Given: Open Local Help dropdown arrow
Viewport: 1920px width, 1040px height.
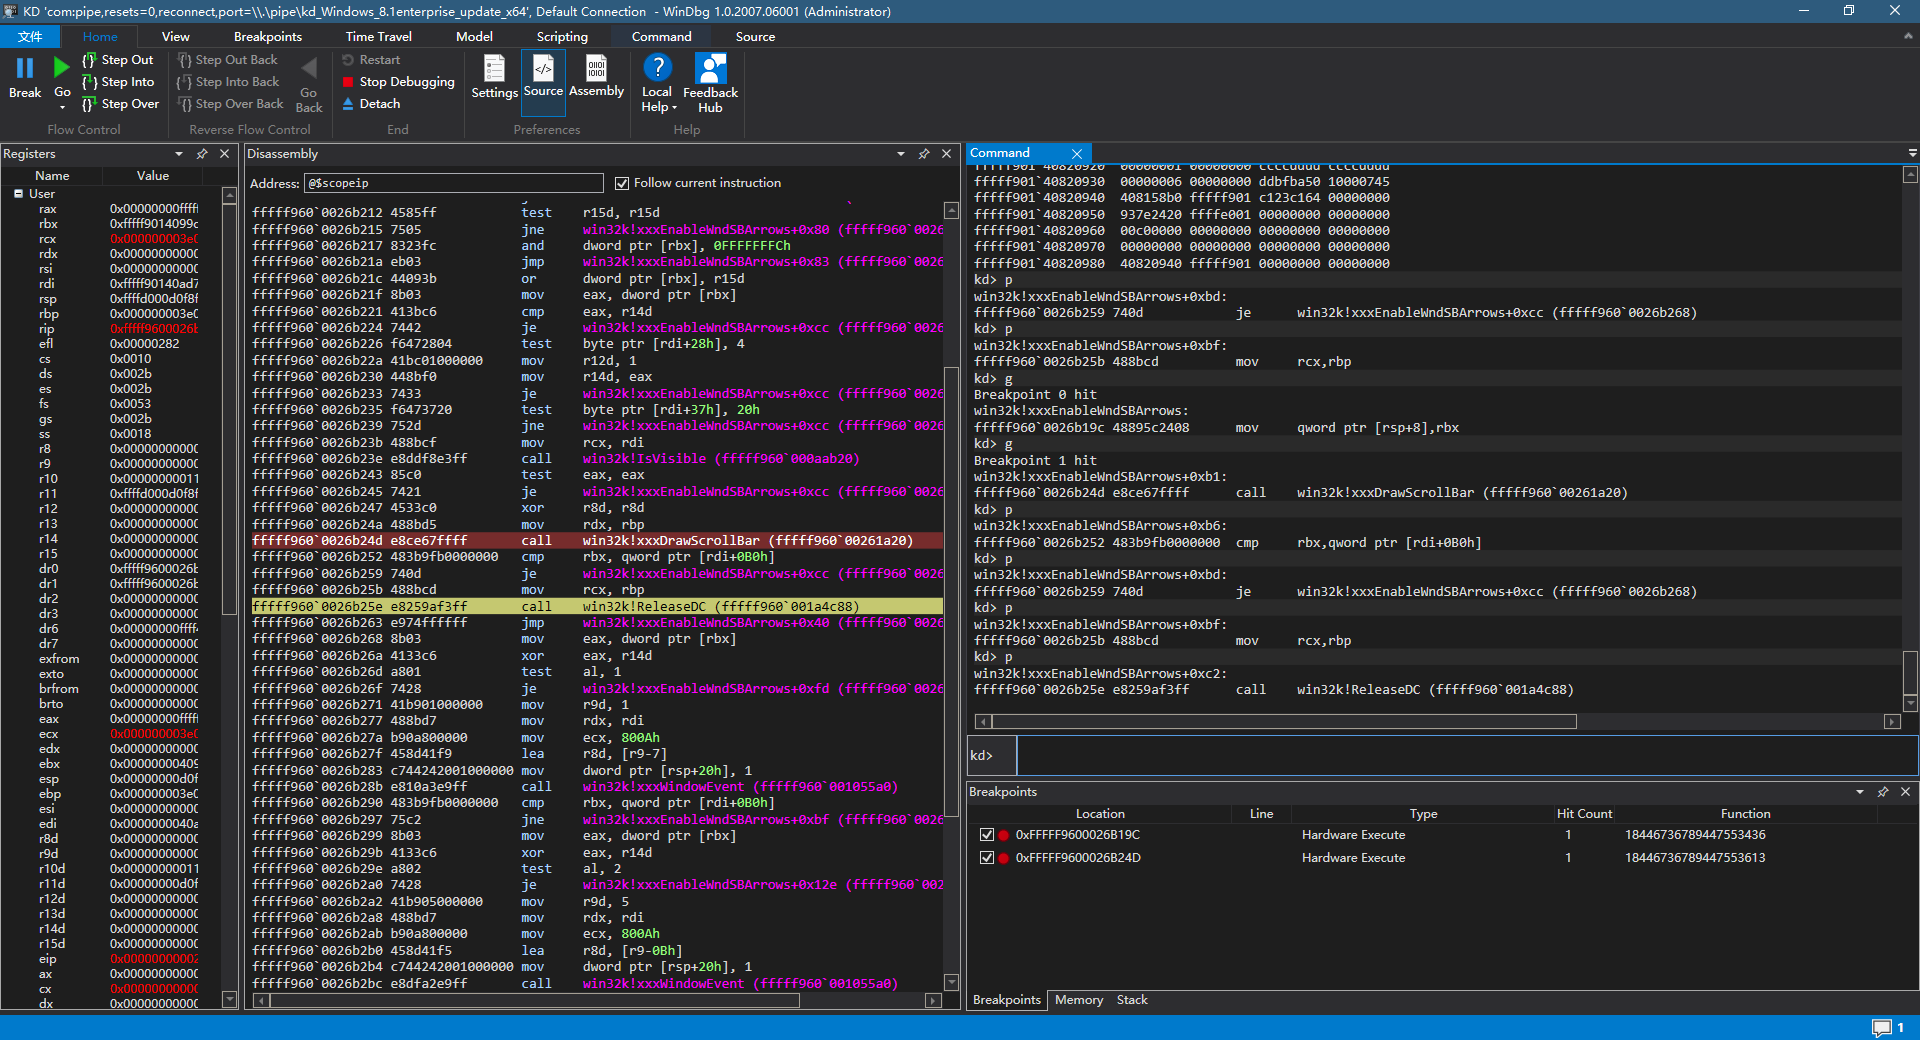Looking at the screenshot, I should [674, 108].
